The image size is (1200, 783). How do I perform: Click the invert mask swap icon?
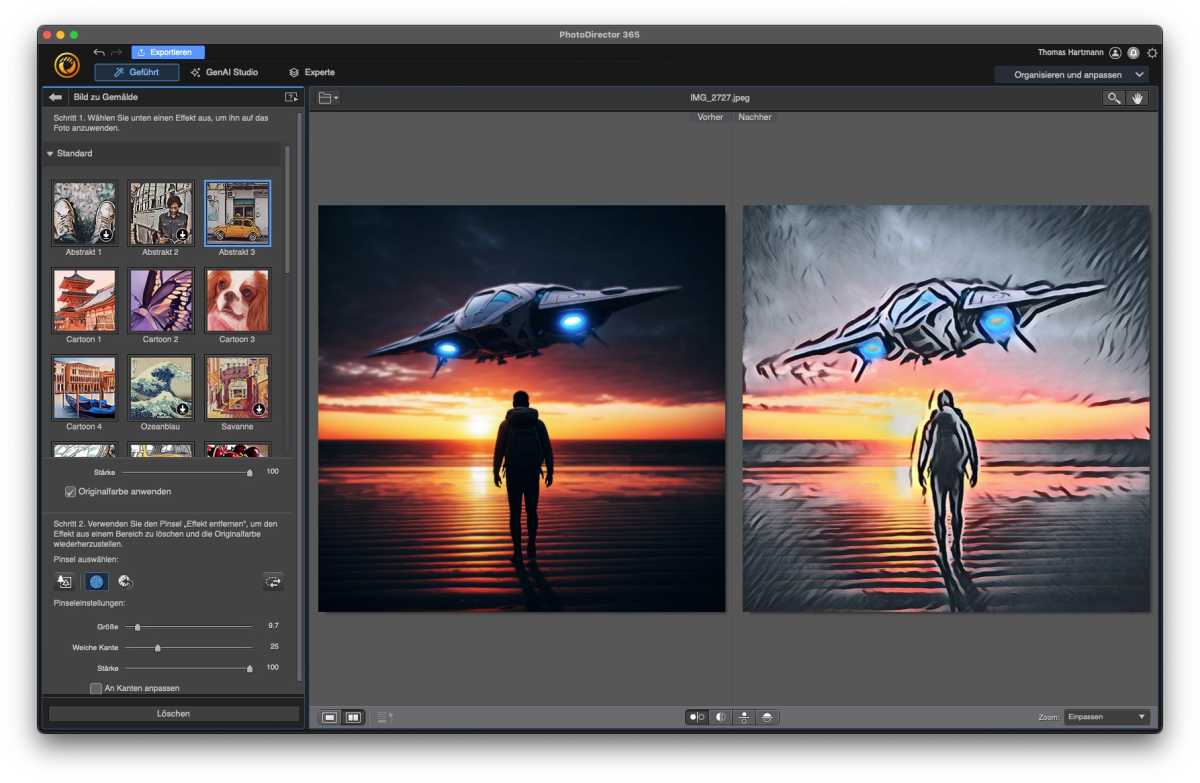pos(273,581)
